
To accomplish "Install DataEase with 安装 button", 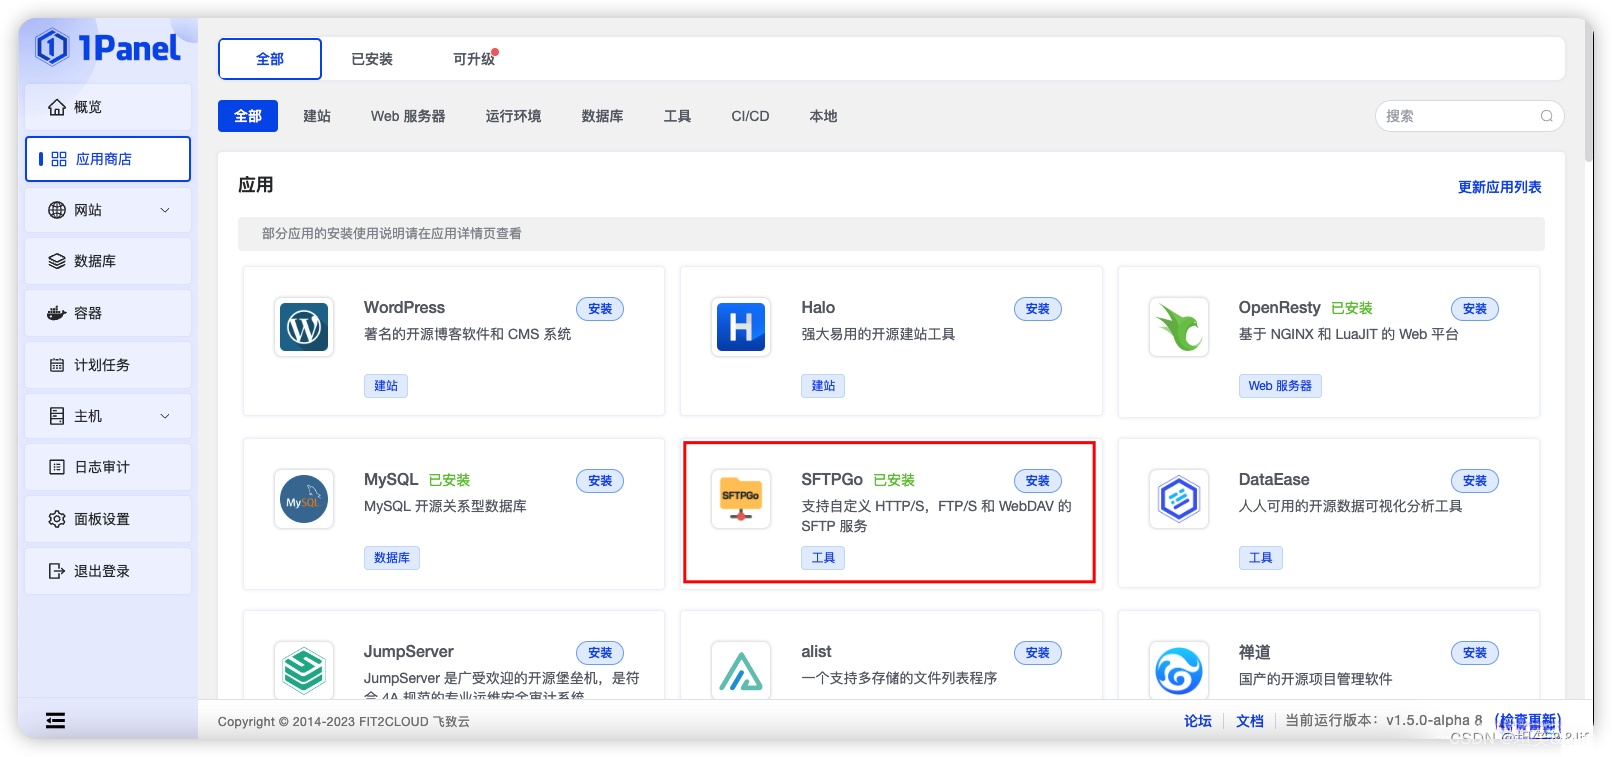I will tap(1475, 481).
